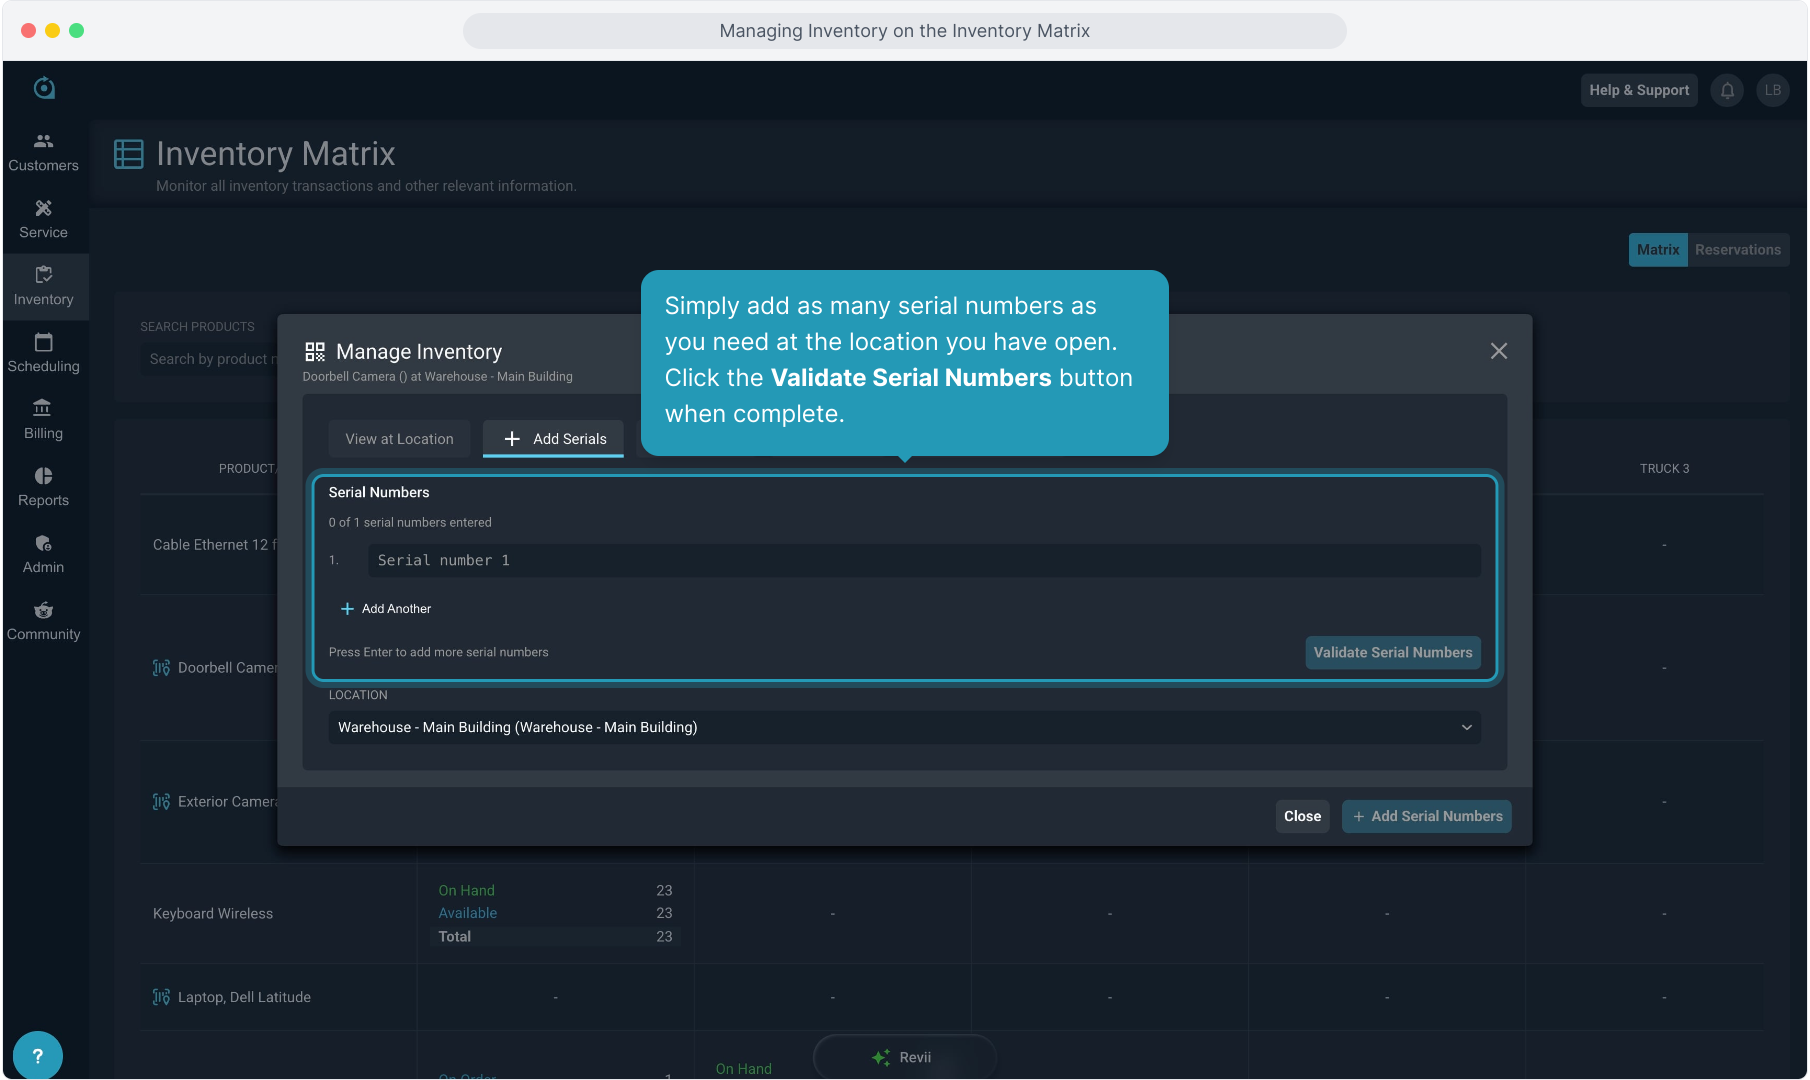Viewport: 1810px width, 1080px height.
Task: Open the LB user avatar menu
Action: (1772, 90)
